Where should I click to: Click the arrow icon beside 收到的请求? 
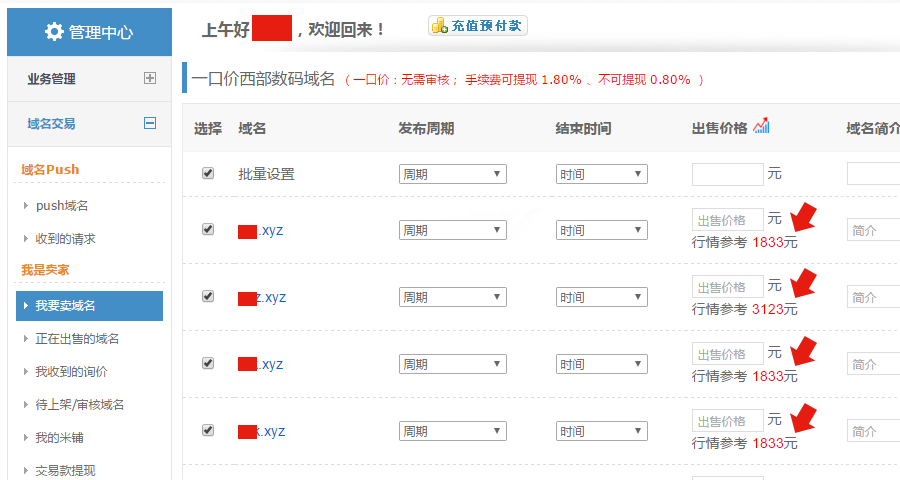(26, 239)
